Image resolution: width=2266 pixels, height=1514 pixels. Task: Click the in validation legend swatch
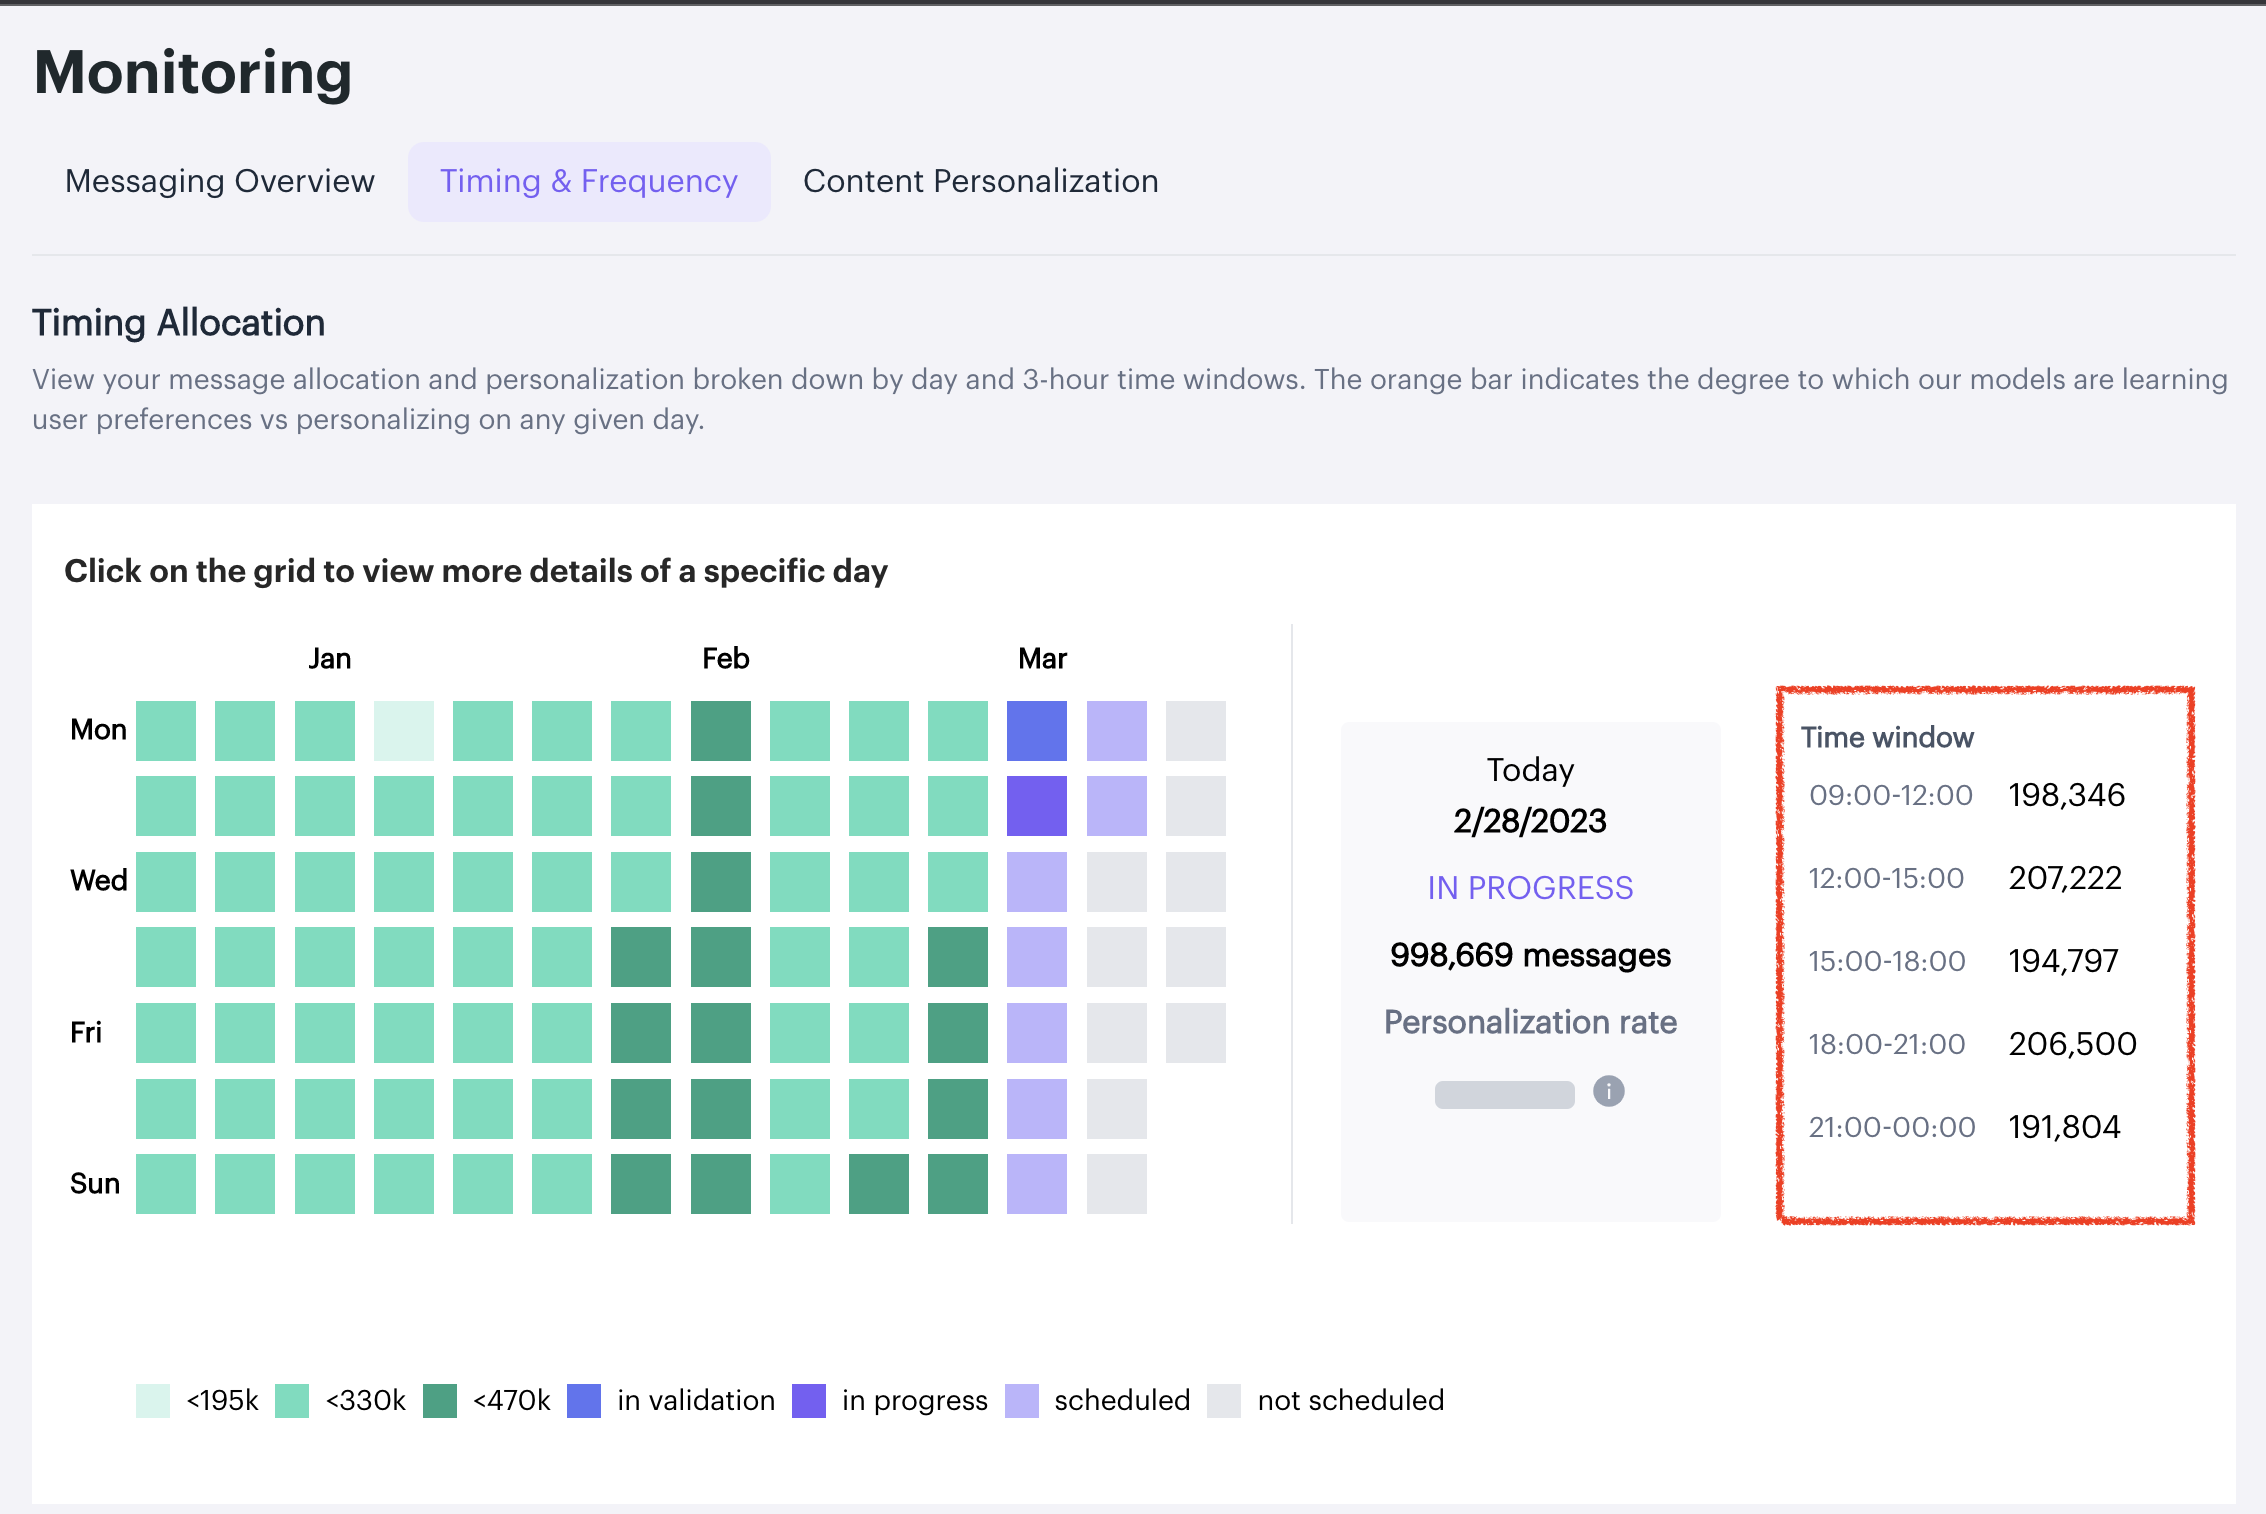point(584,1400)
